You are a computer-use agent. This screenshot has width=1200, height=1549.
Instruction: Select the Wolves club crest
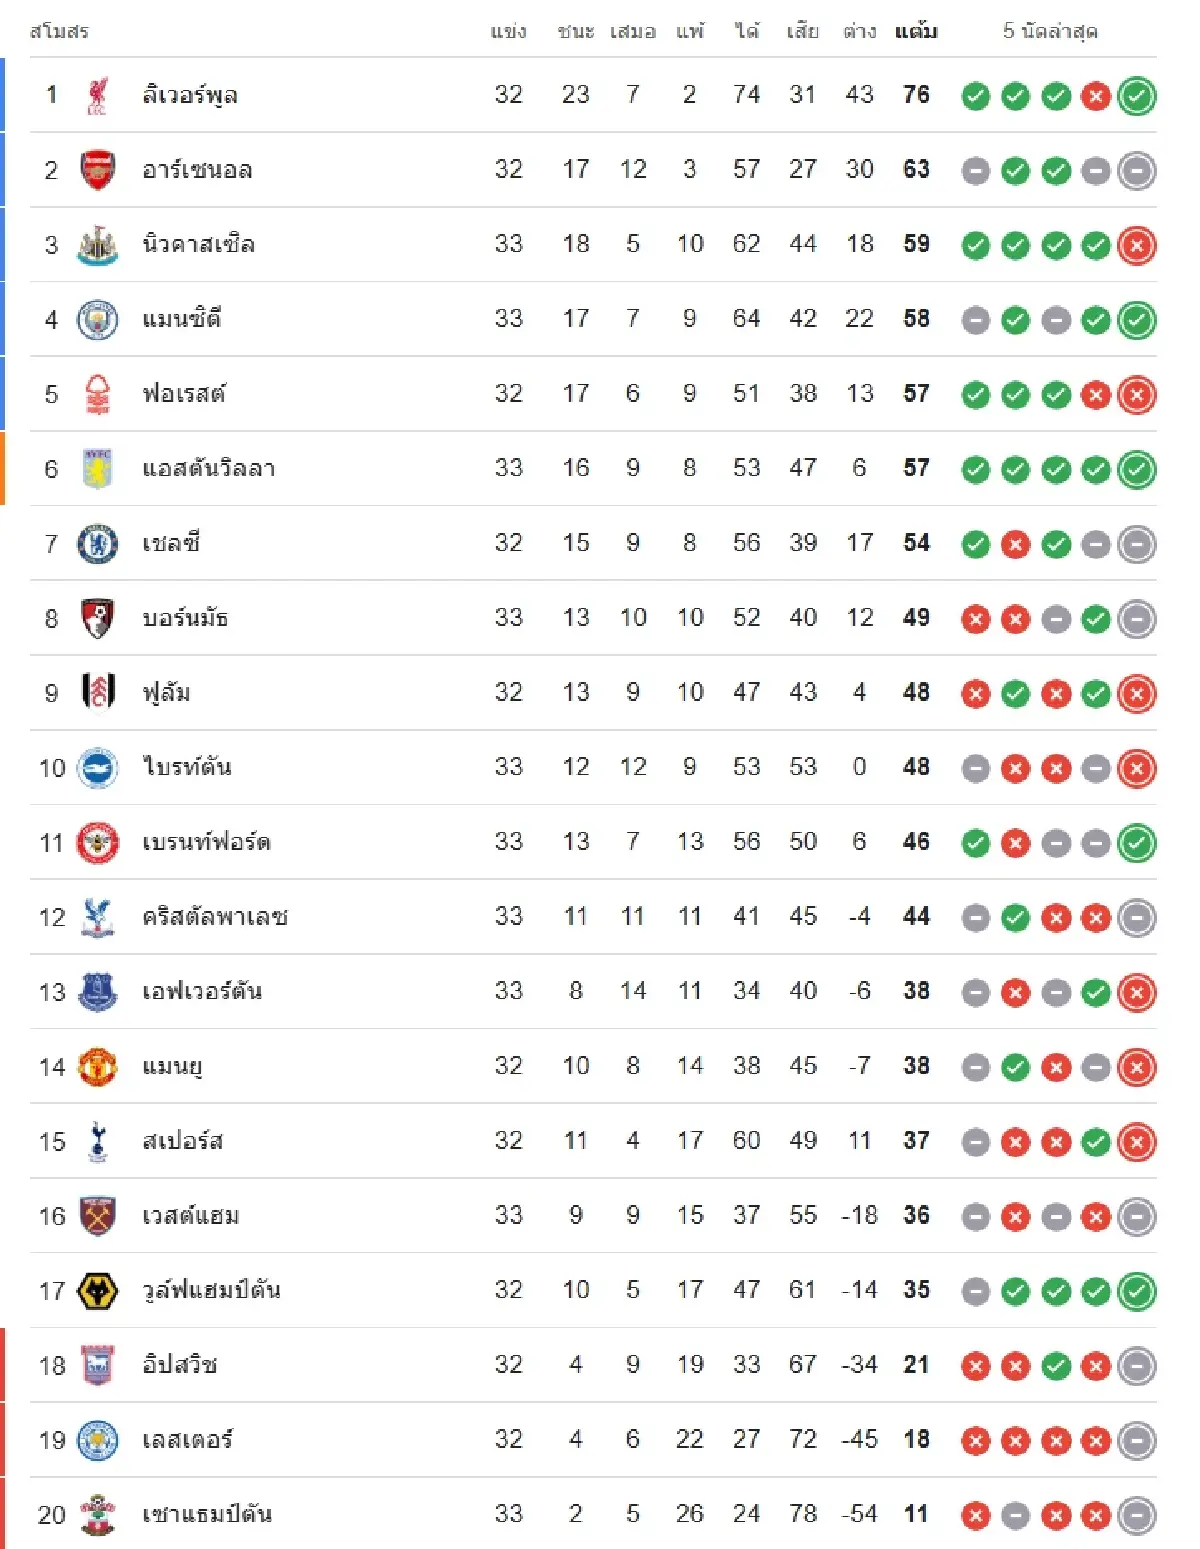coord(96,1290)
